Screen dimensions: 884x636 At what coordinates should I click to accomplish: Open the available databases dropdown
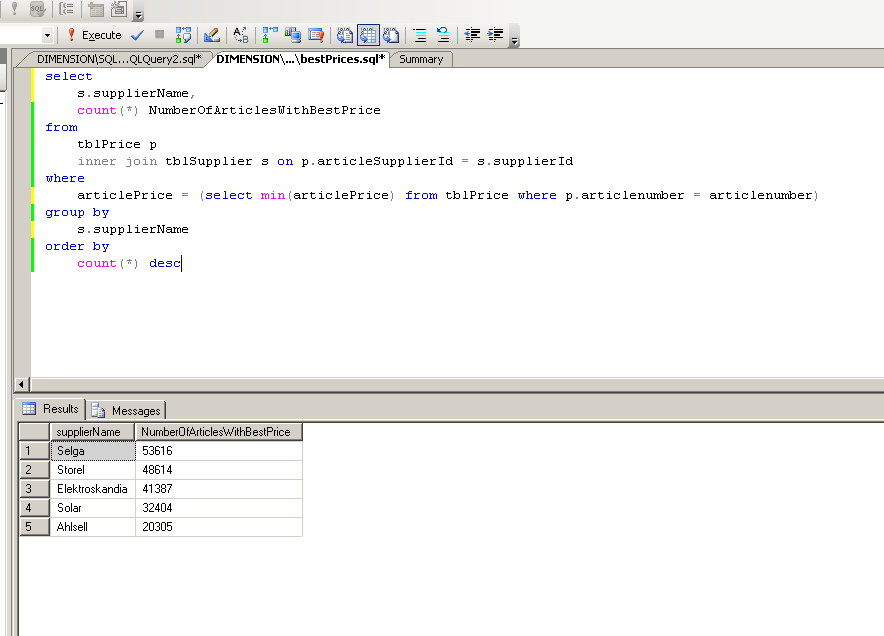point(47,35)
